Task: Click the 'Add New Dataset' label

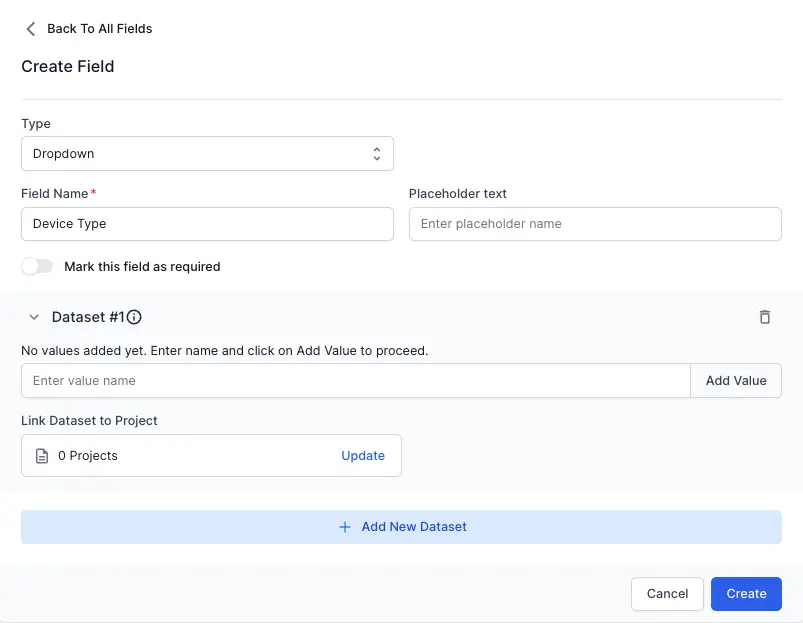Action: pyautogui.click(x=414, y=527)
